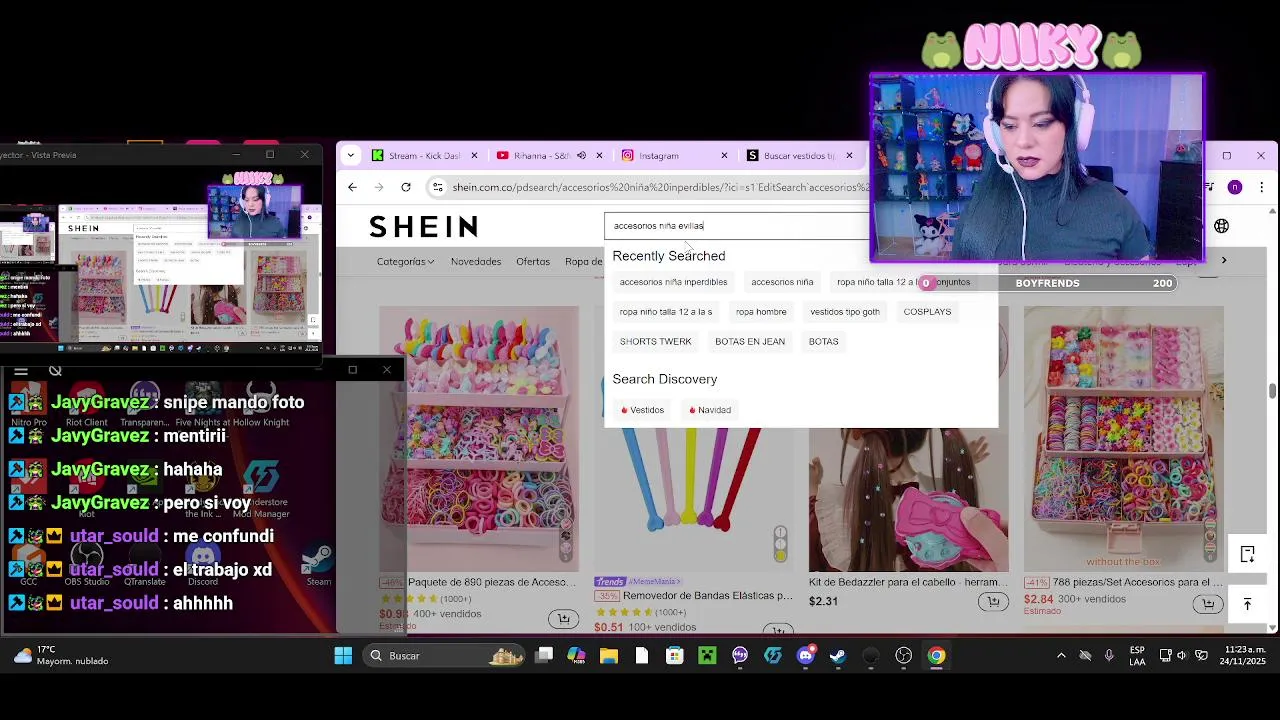Select recent search ropa hombre

(761, 312)
